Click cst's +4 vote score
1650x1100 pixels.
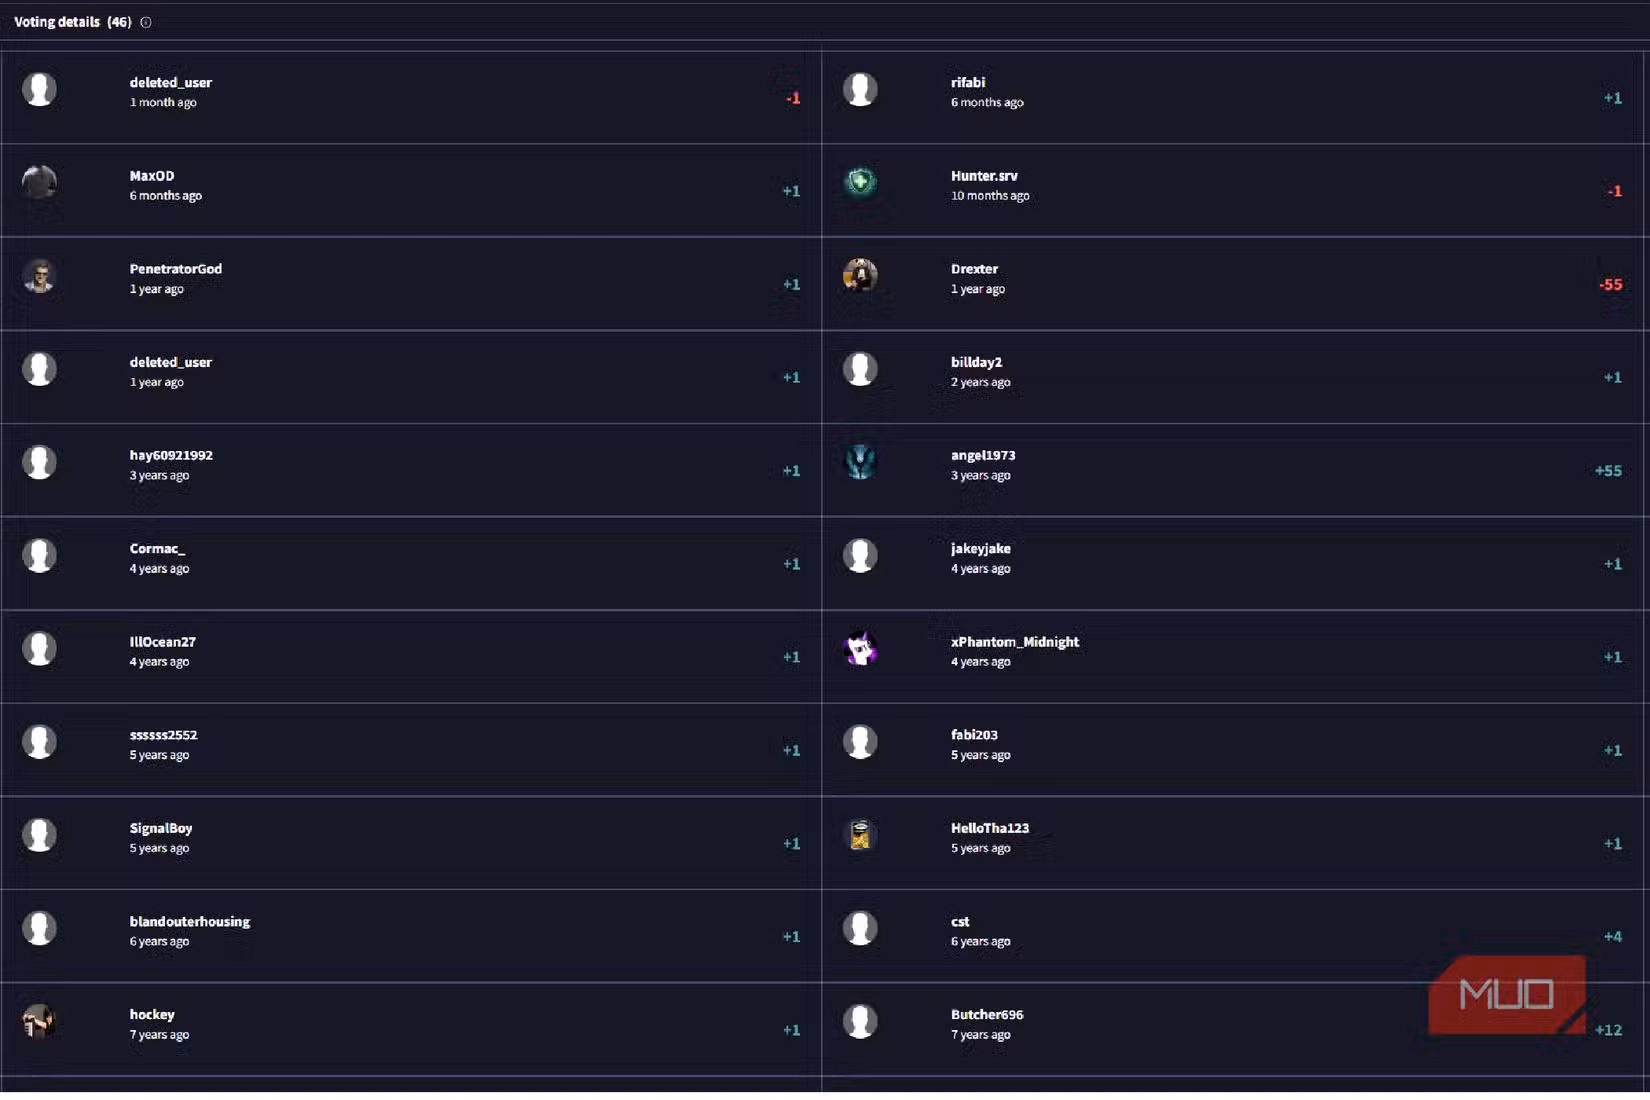1612,937
